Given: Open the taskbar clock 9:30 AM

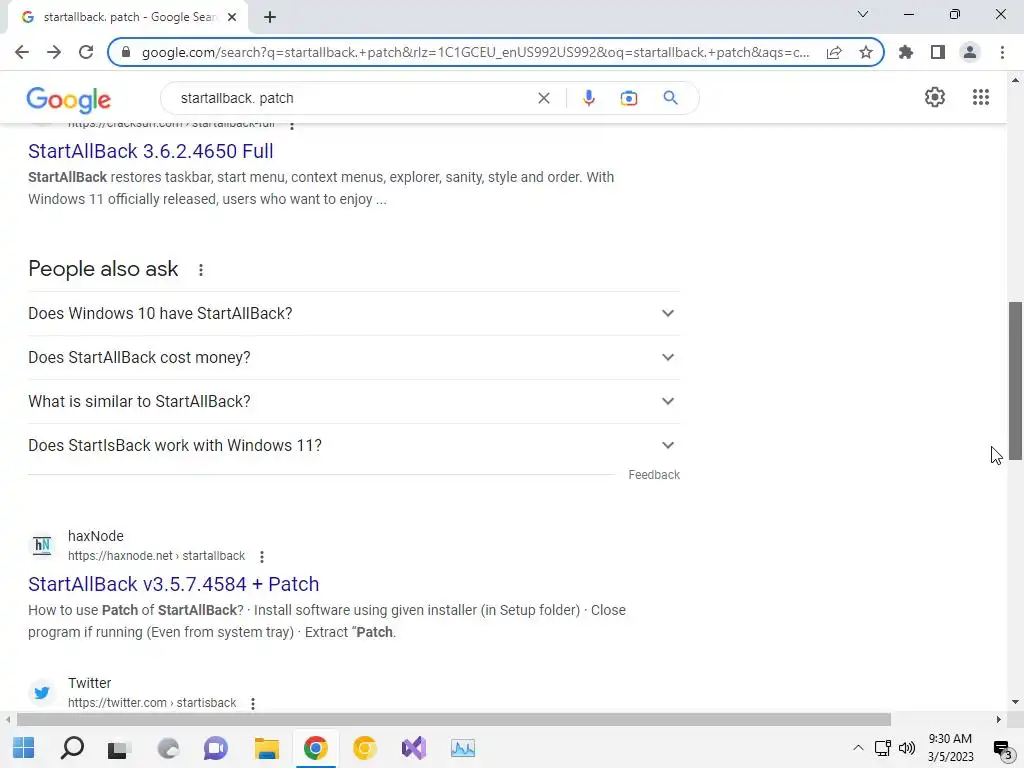Looking at the screenshot, I should 950,748.
